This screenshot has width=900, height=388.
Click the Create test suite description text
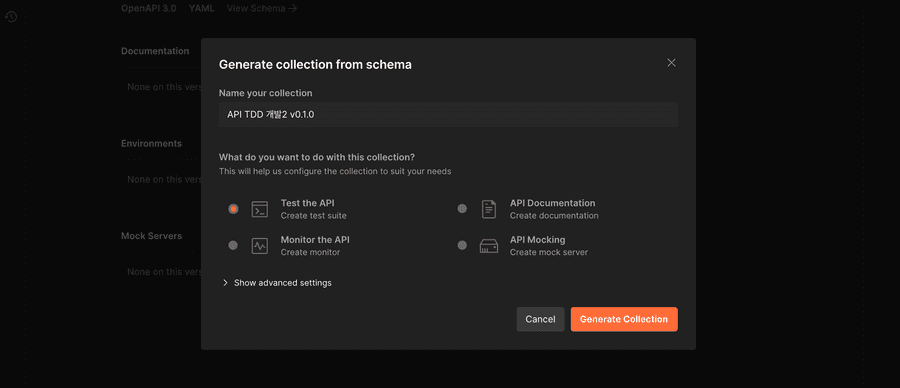pyautogui.click(x=313, y=216)
